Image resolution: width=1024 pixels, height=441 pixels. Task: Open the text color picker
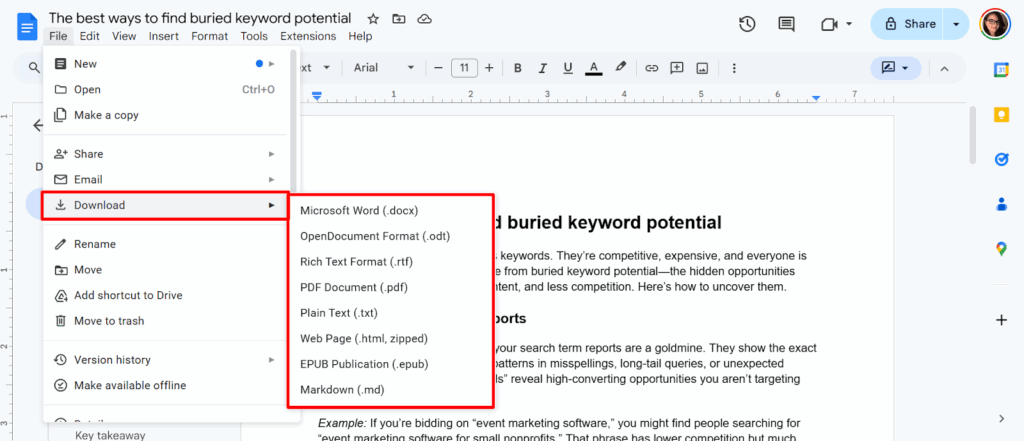594,68
